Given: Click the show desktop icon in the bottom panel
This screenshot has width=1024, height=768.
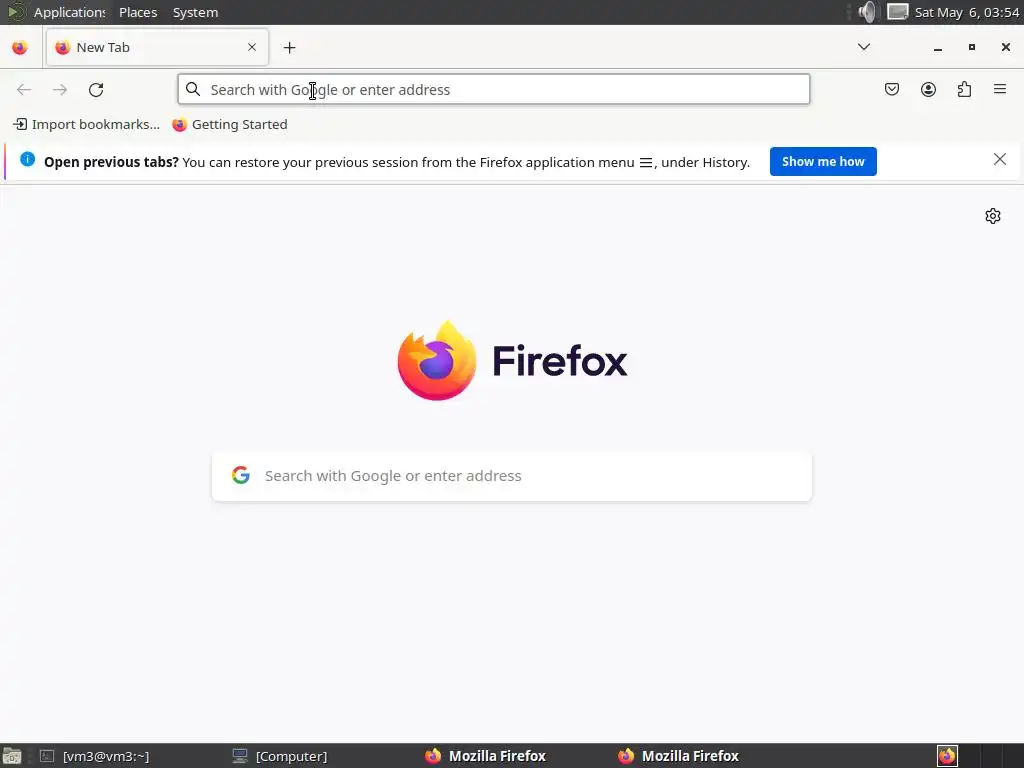Looking at the screenshot, I should [12, 756].
